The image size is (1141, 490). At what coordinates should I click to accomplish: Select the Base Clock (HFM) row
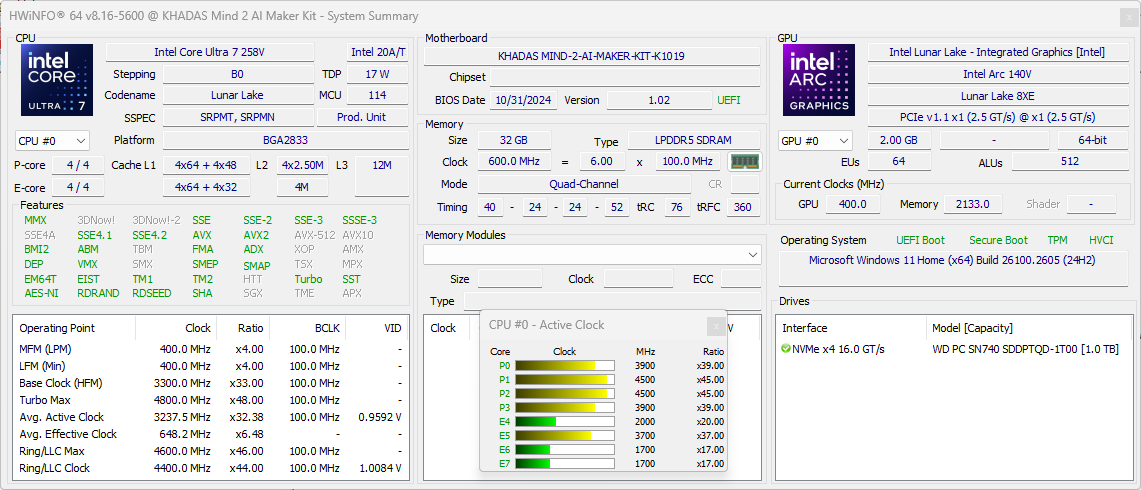pos(211,383)
